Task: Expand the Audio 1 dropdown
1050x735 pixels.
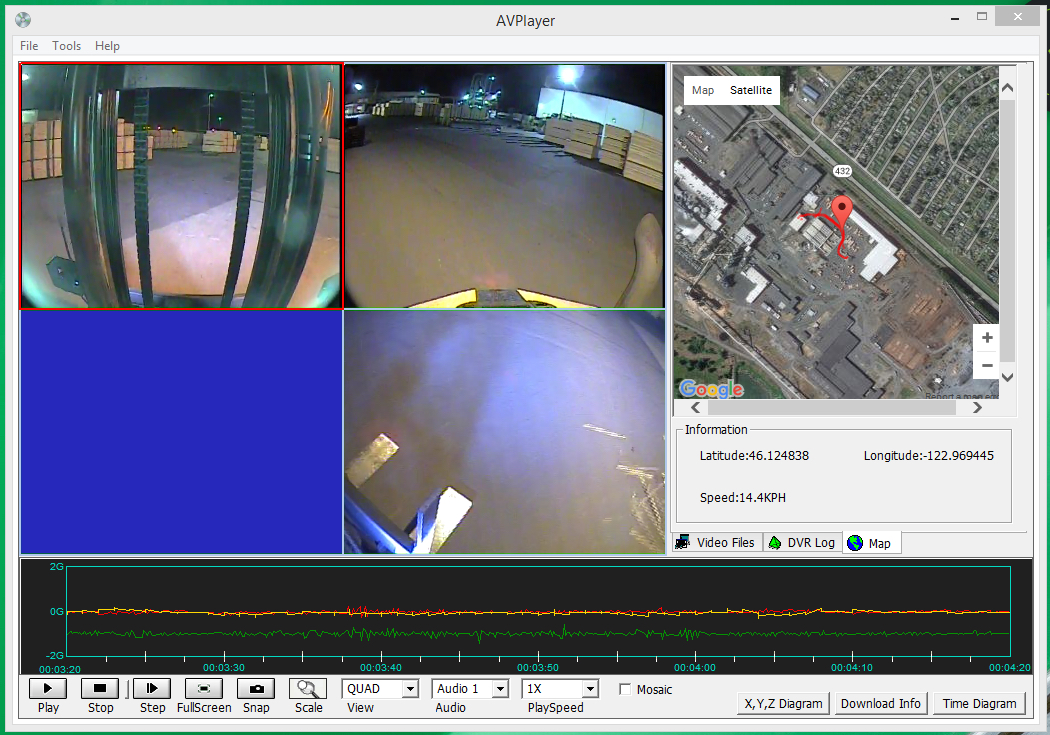Action: (x=499, y=689)
